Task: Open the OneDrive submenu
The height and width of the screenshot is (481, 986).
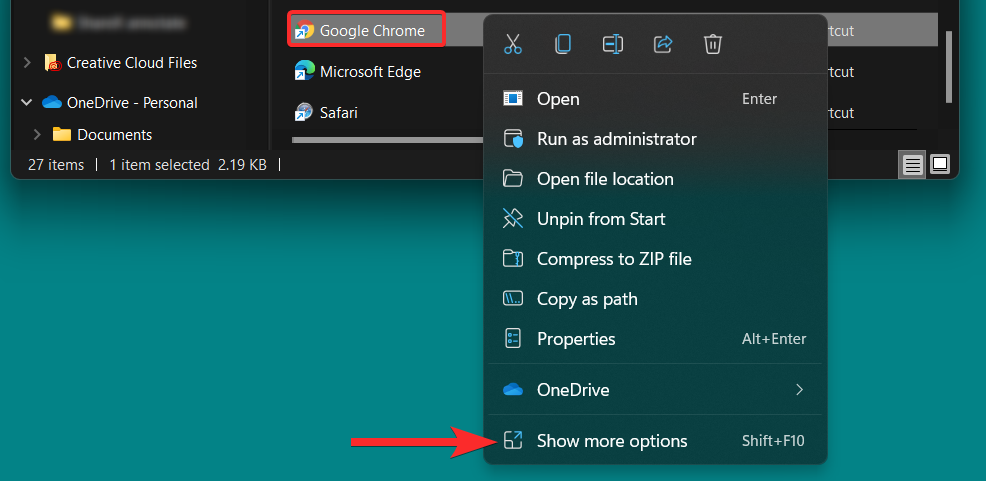Action: tap(655, 389)
